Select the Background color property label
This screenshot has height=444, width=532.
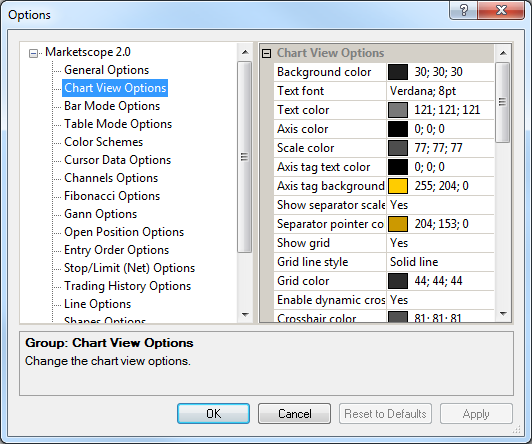pyautogui.click(x=324, y=72)
